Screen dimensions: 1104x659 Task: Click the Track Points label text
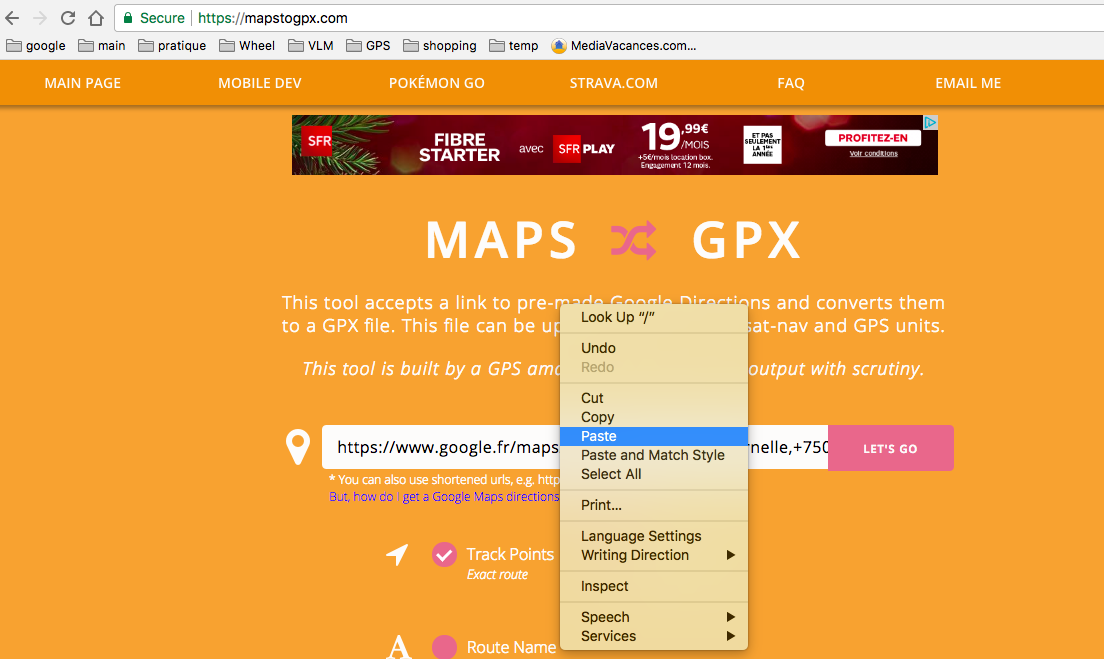[x=510, y=554]
